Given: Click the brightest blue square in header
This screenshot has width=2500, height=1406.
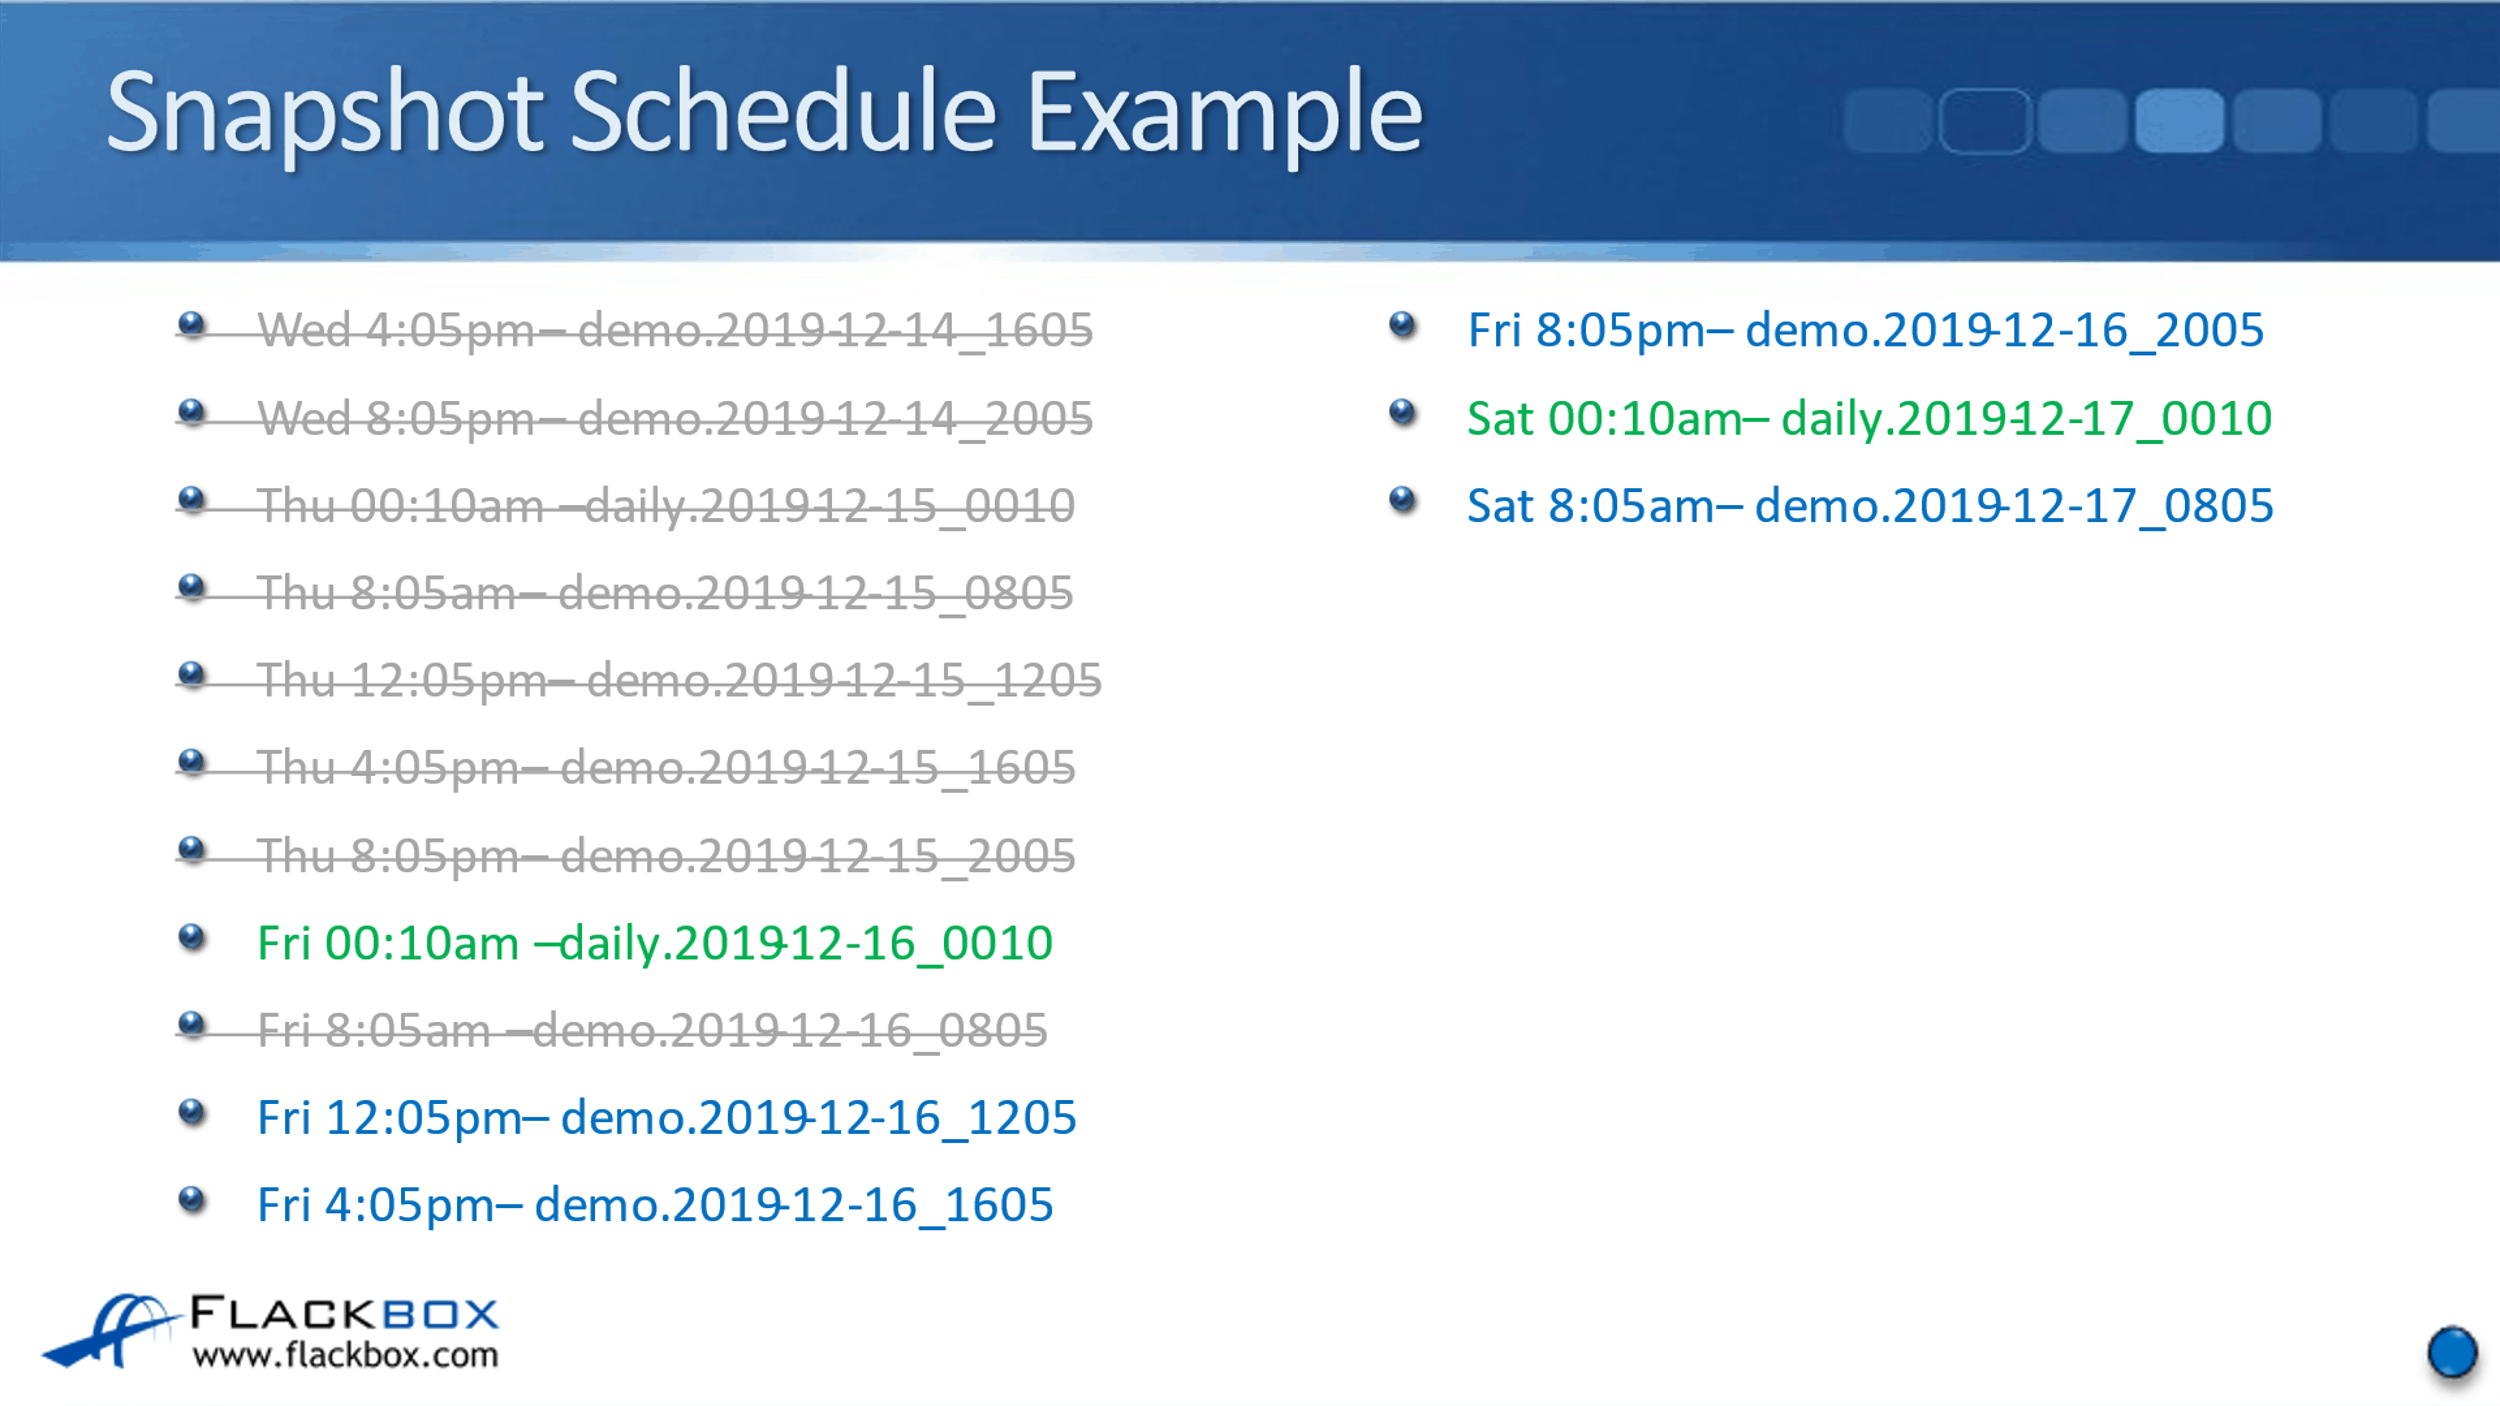Looking at the screenshot, I should click(x=2180, y=121).
